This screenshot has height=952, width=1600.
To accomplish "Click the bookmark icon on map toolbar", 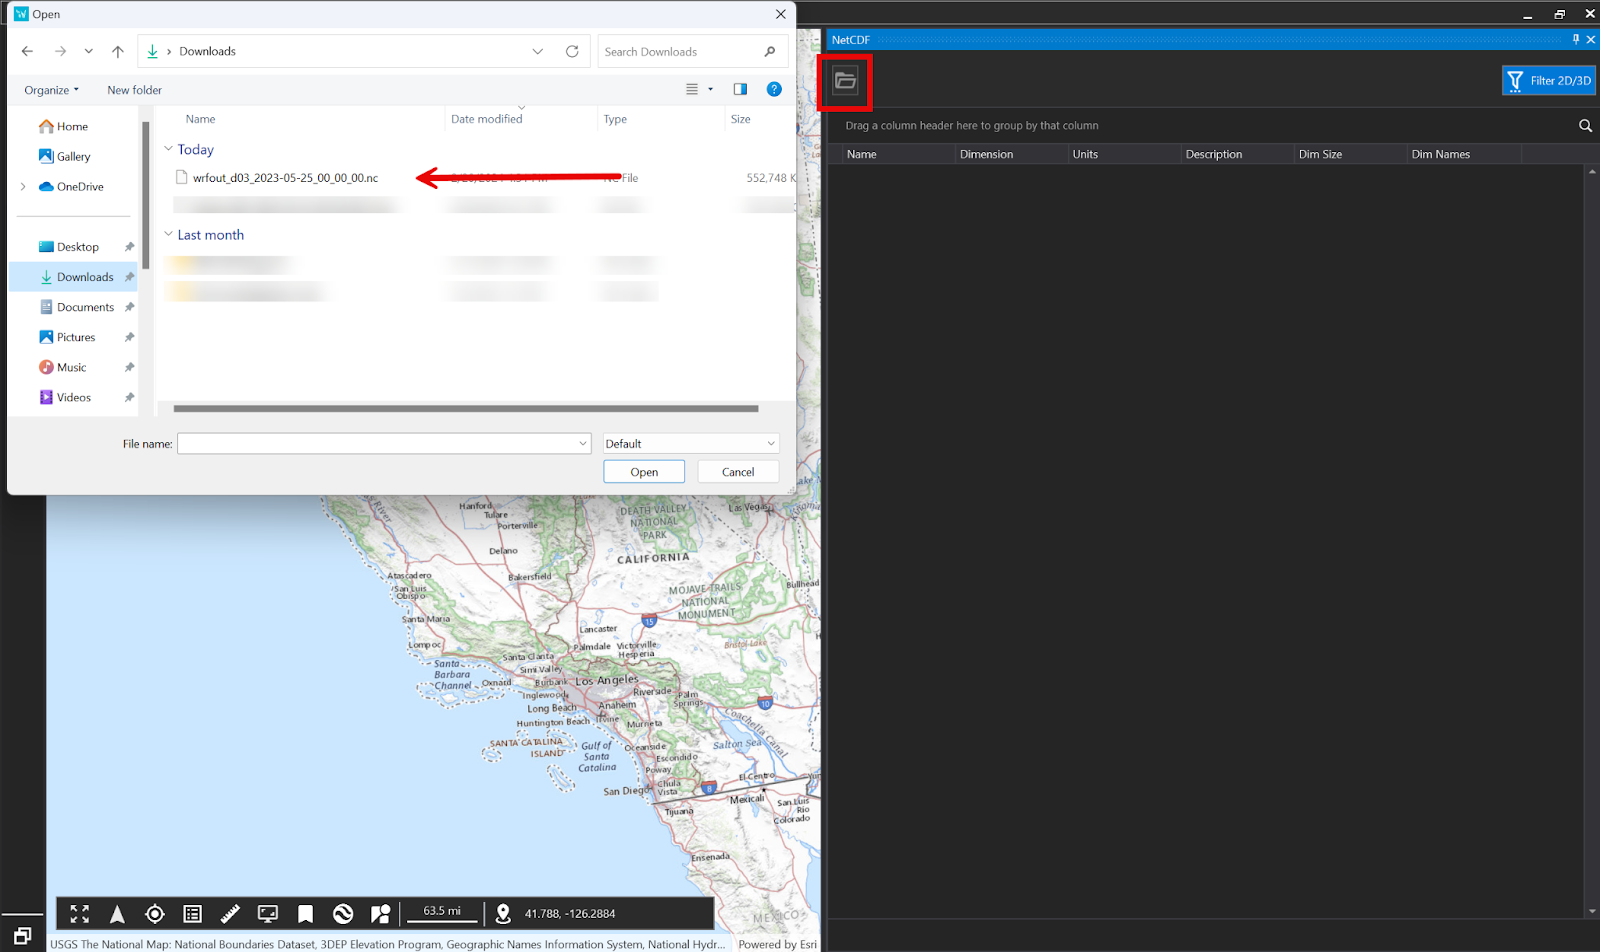I will point(305,914).
